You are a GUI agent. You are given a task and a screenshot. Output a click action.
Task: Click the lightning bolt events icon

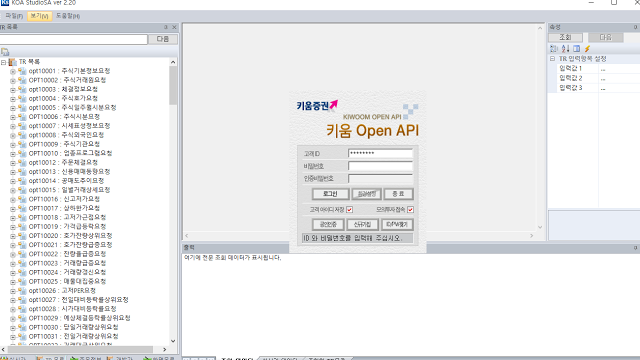(x=587, y=49)
